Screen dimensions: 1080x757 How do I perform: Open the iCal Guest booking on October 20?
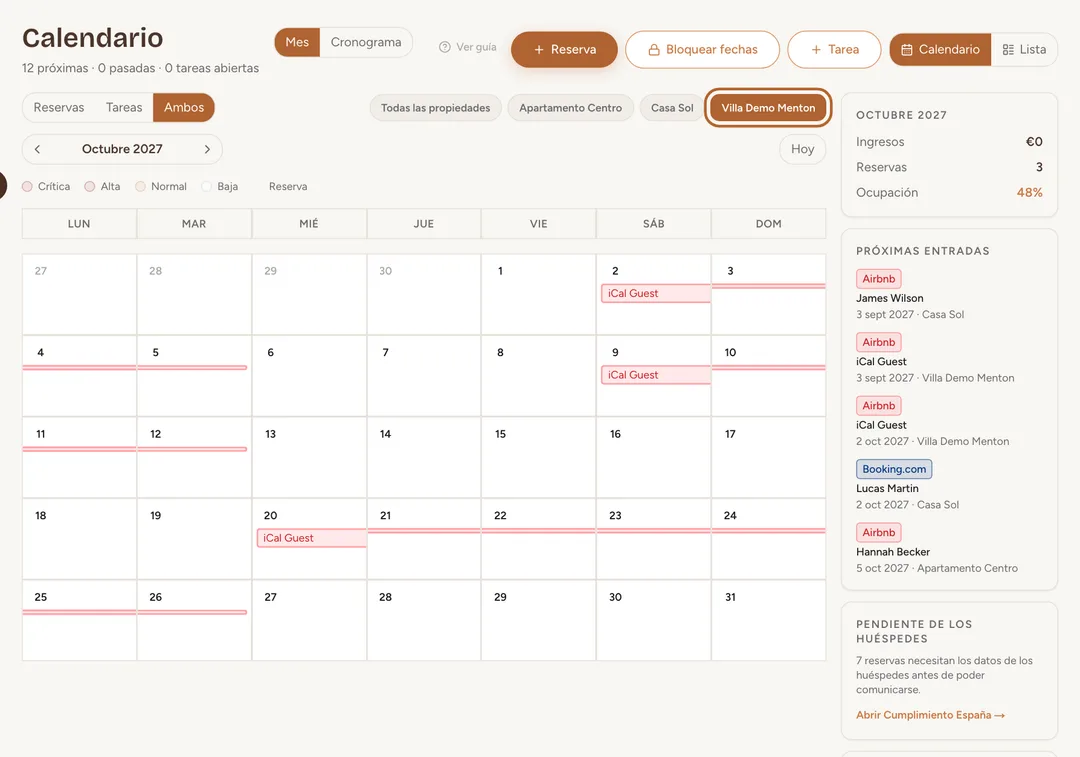(x=311, y=538)
